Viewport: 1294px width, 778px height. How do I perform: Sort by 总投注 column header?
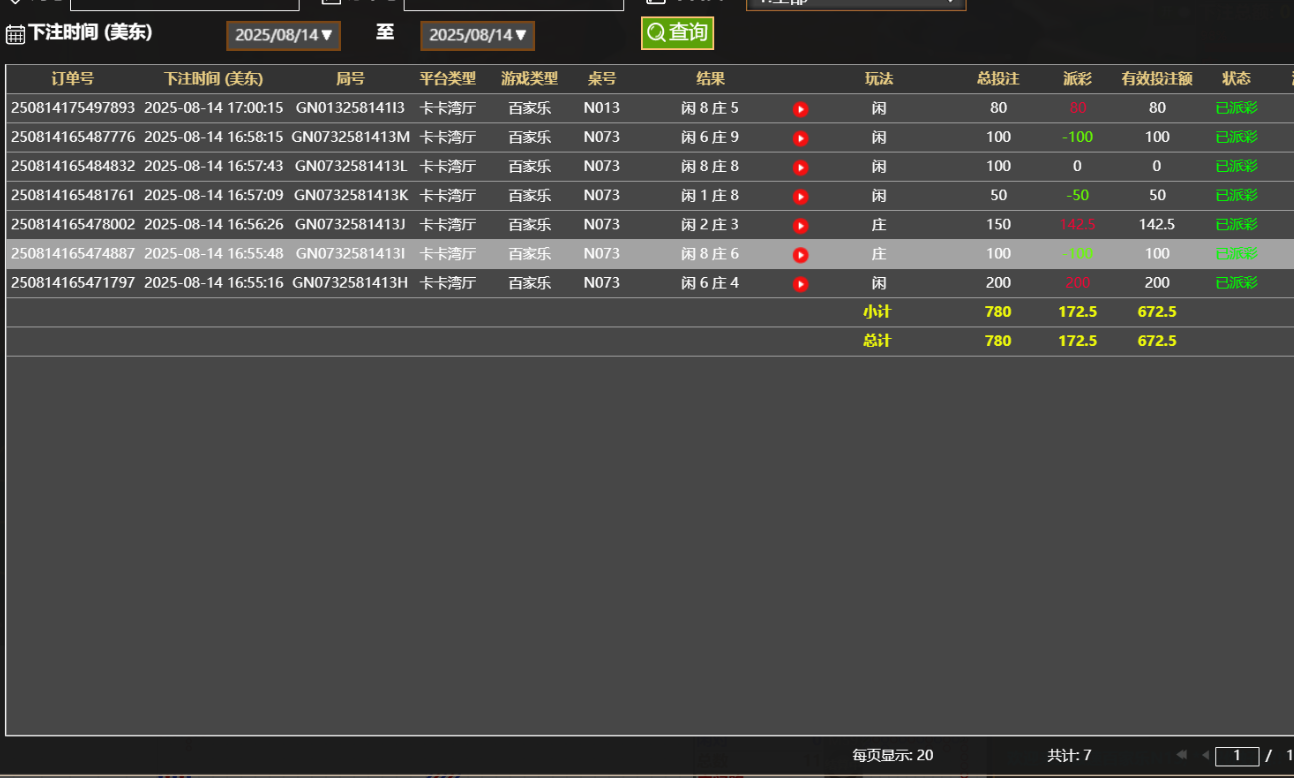point(997,79)
